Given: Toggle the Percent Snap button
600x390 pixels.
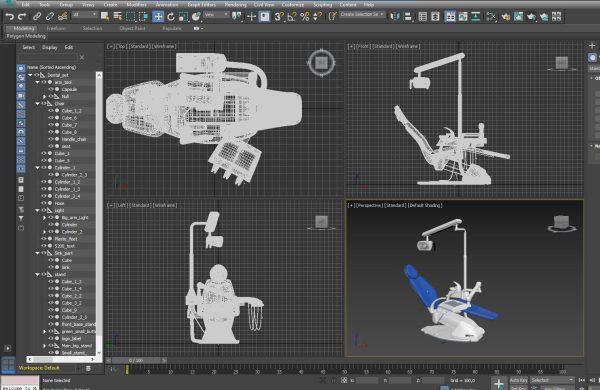Looking at the screenshot, I should (305, 16).
